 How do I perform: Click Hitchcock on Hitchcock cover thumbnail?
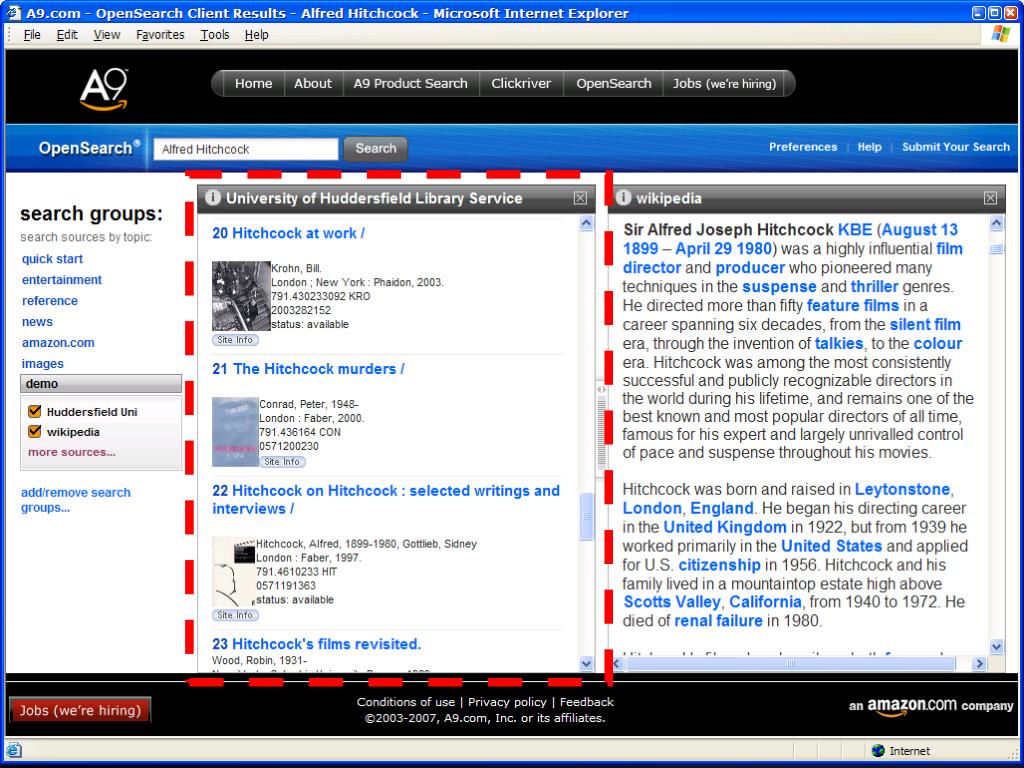234,572
